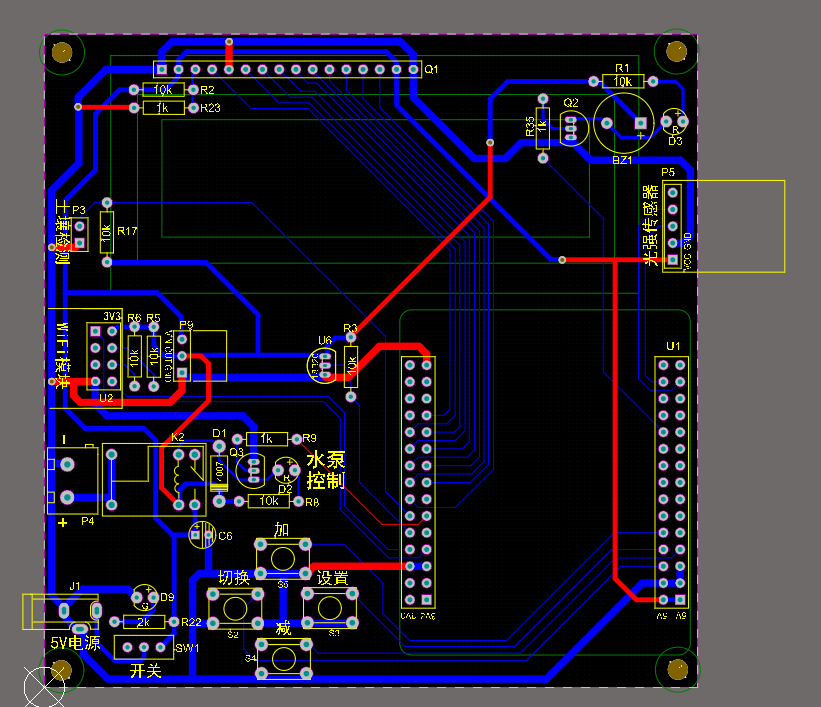This screenshot has height=707, width=821.
Task: Select the S3 push button footprint
Action: 330,608
